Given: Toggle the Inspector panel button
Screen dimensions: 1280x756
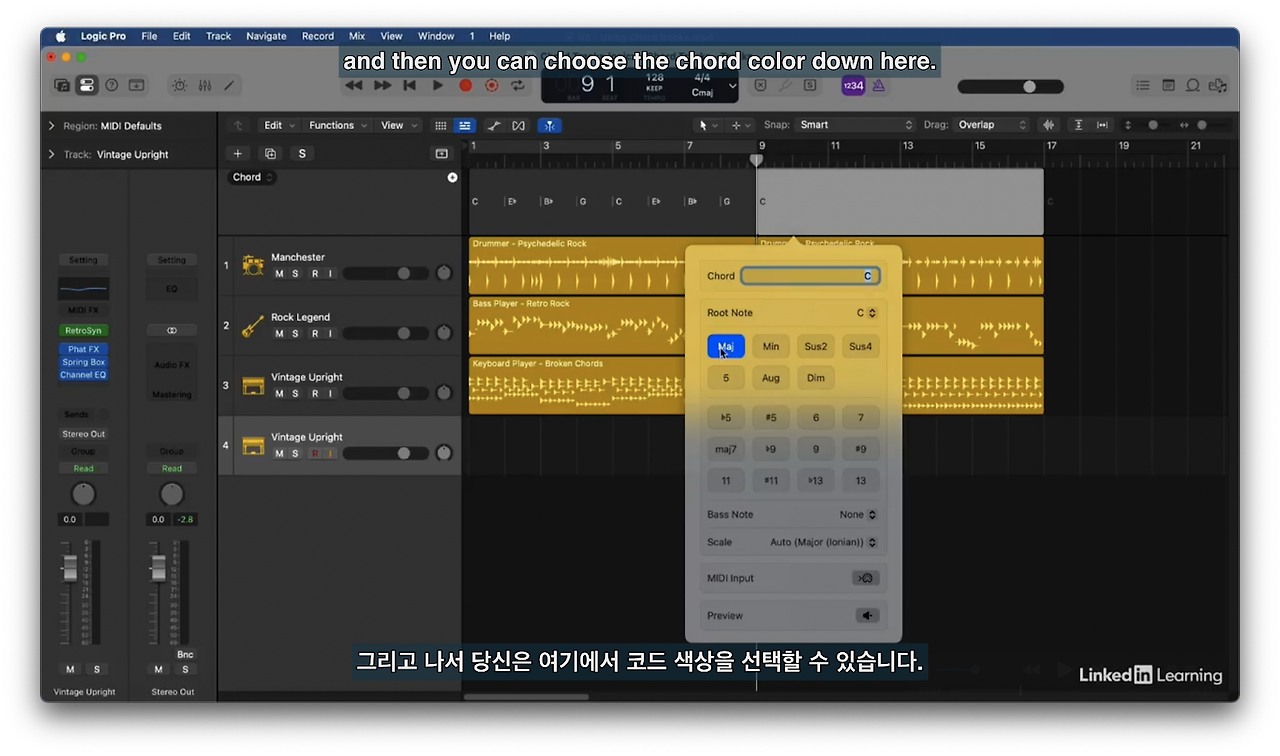Looking at the screenshot, I should [87, 86].
